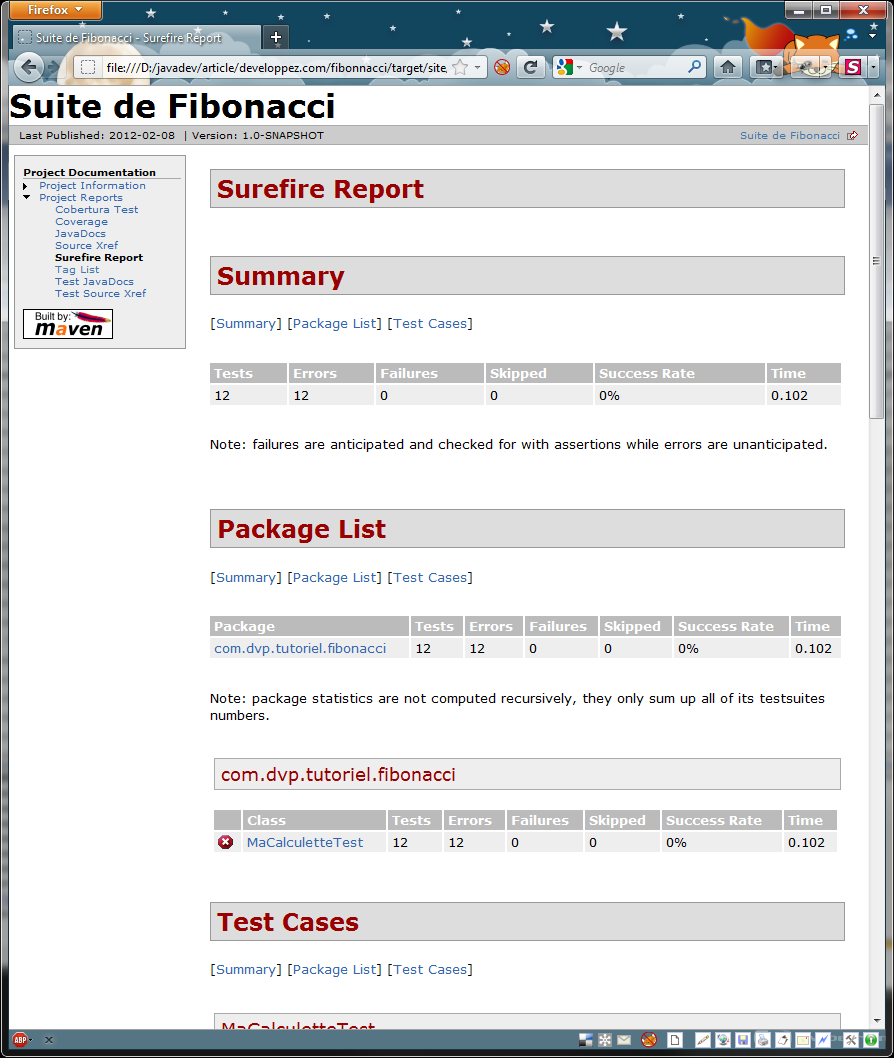This screenshot has height=1058, width=894.
Task: Open the com.dvp.tutoriel.fibonacci package link
Action: [300, 648]
